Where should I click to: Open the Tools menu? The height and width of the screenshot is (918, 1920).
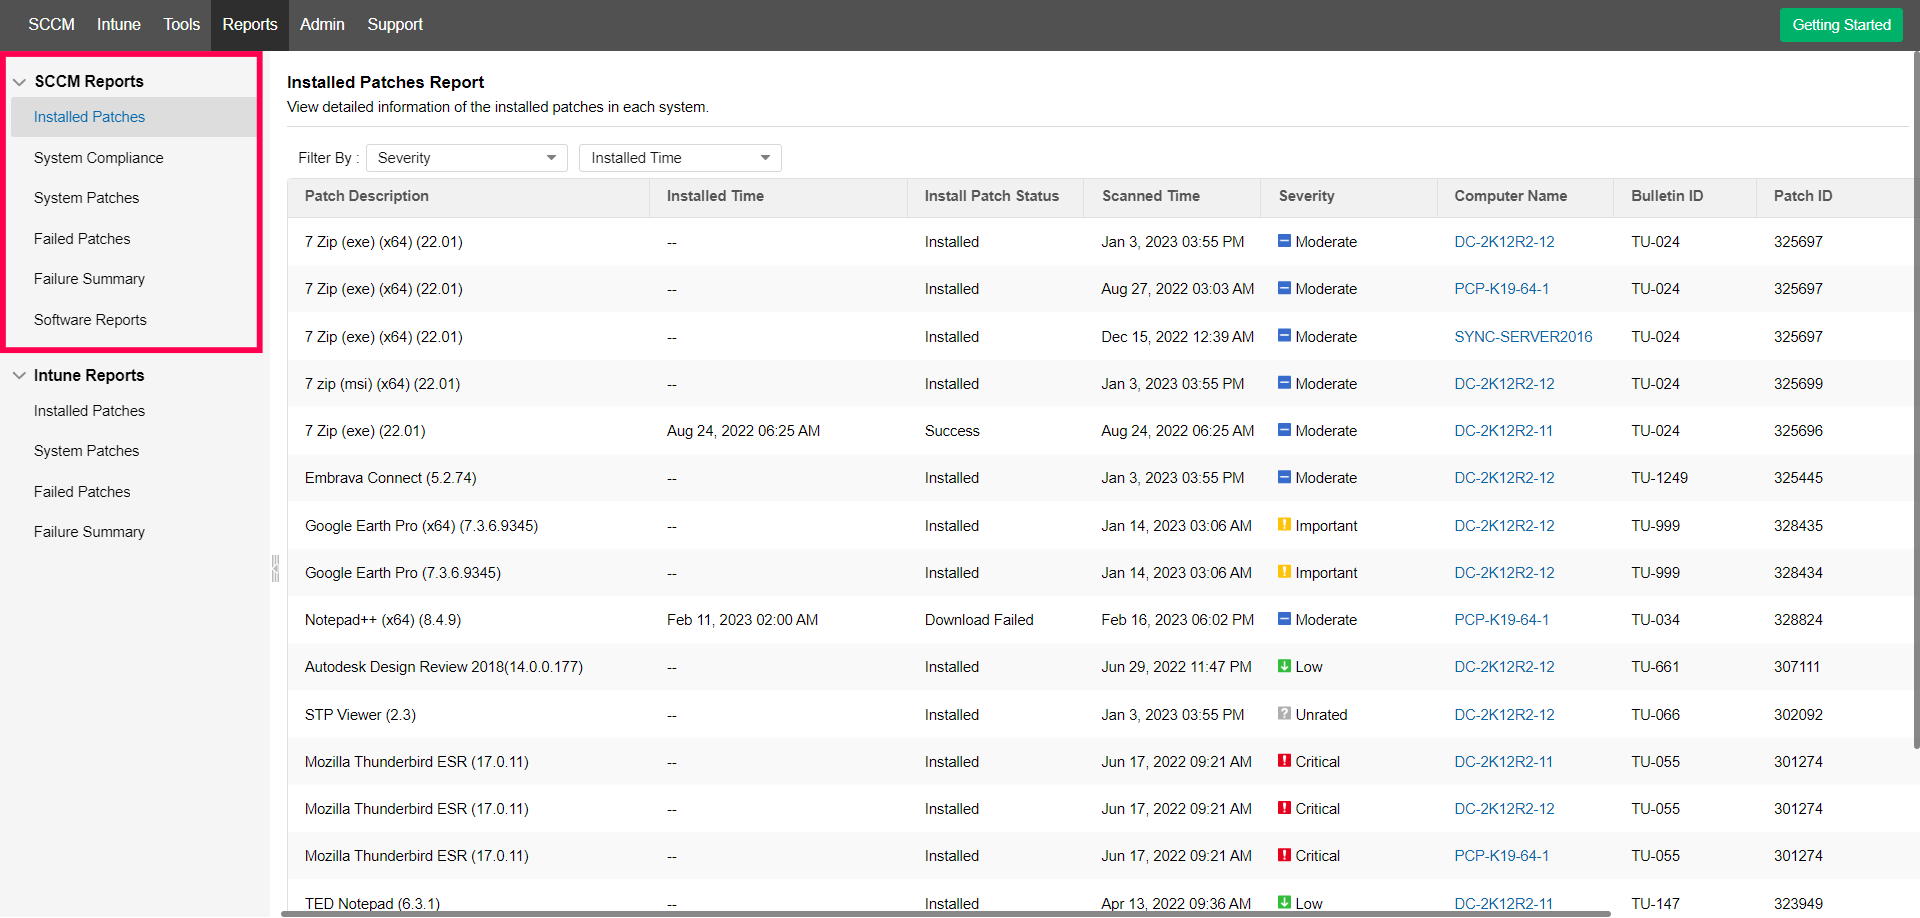click(x=181, y=24)
